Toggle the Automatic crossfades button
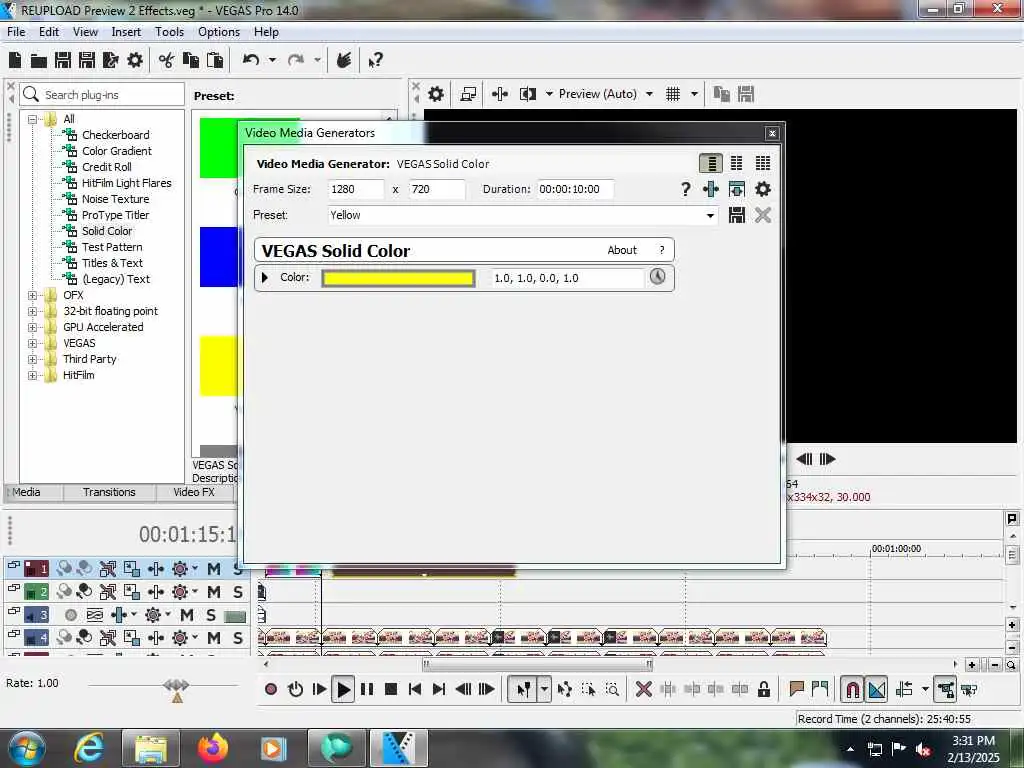 coord(876,689)
